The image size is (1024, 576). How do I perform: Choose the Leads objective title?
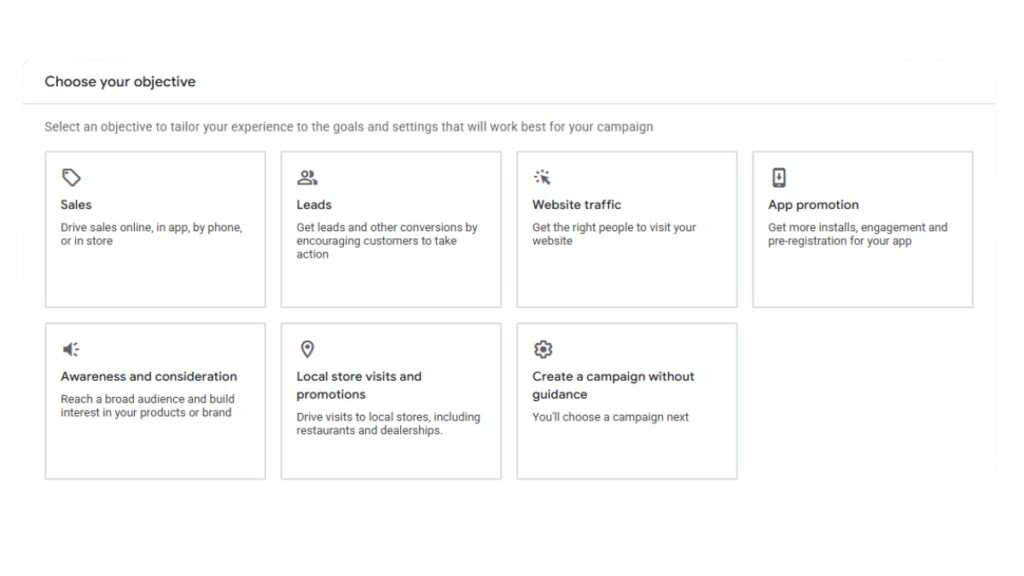point(314,205)
